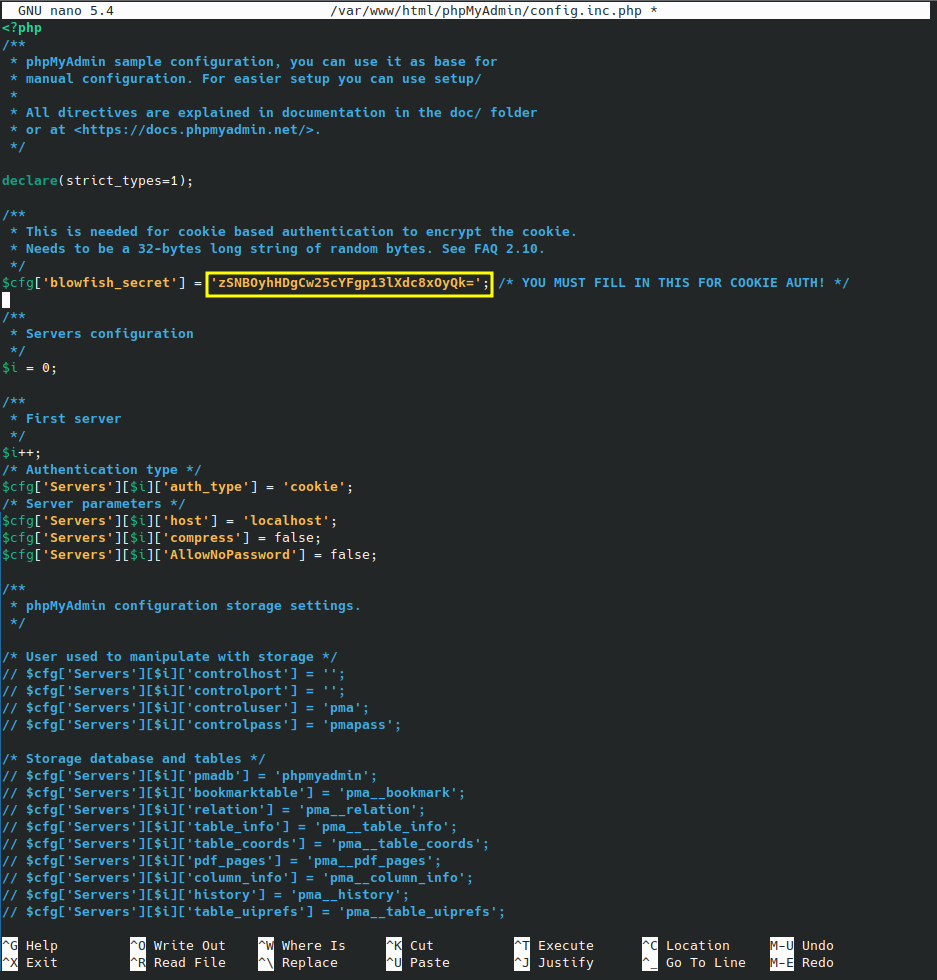Click the ^O Write Out shortcut

(178, 946)
